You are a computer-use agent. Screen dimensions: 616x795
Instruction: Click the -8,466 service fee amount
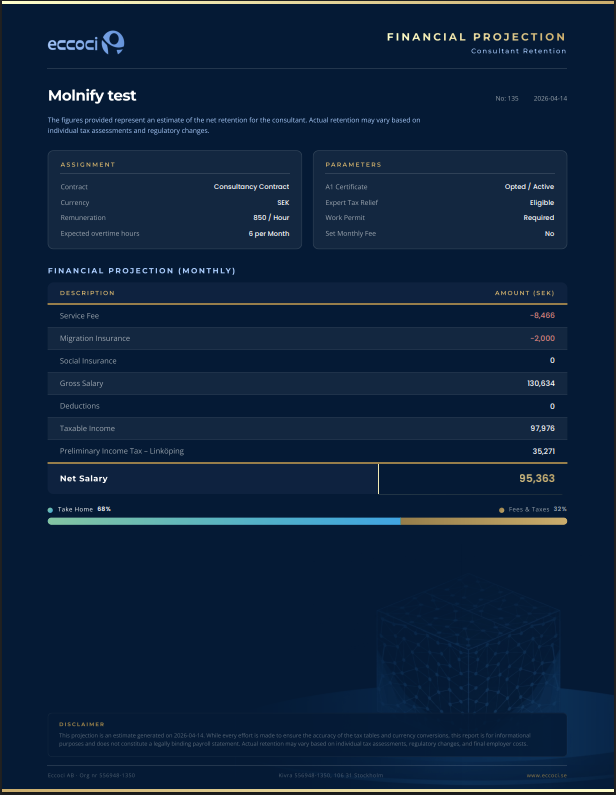pos(542,315)
